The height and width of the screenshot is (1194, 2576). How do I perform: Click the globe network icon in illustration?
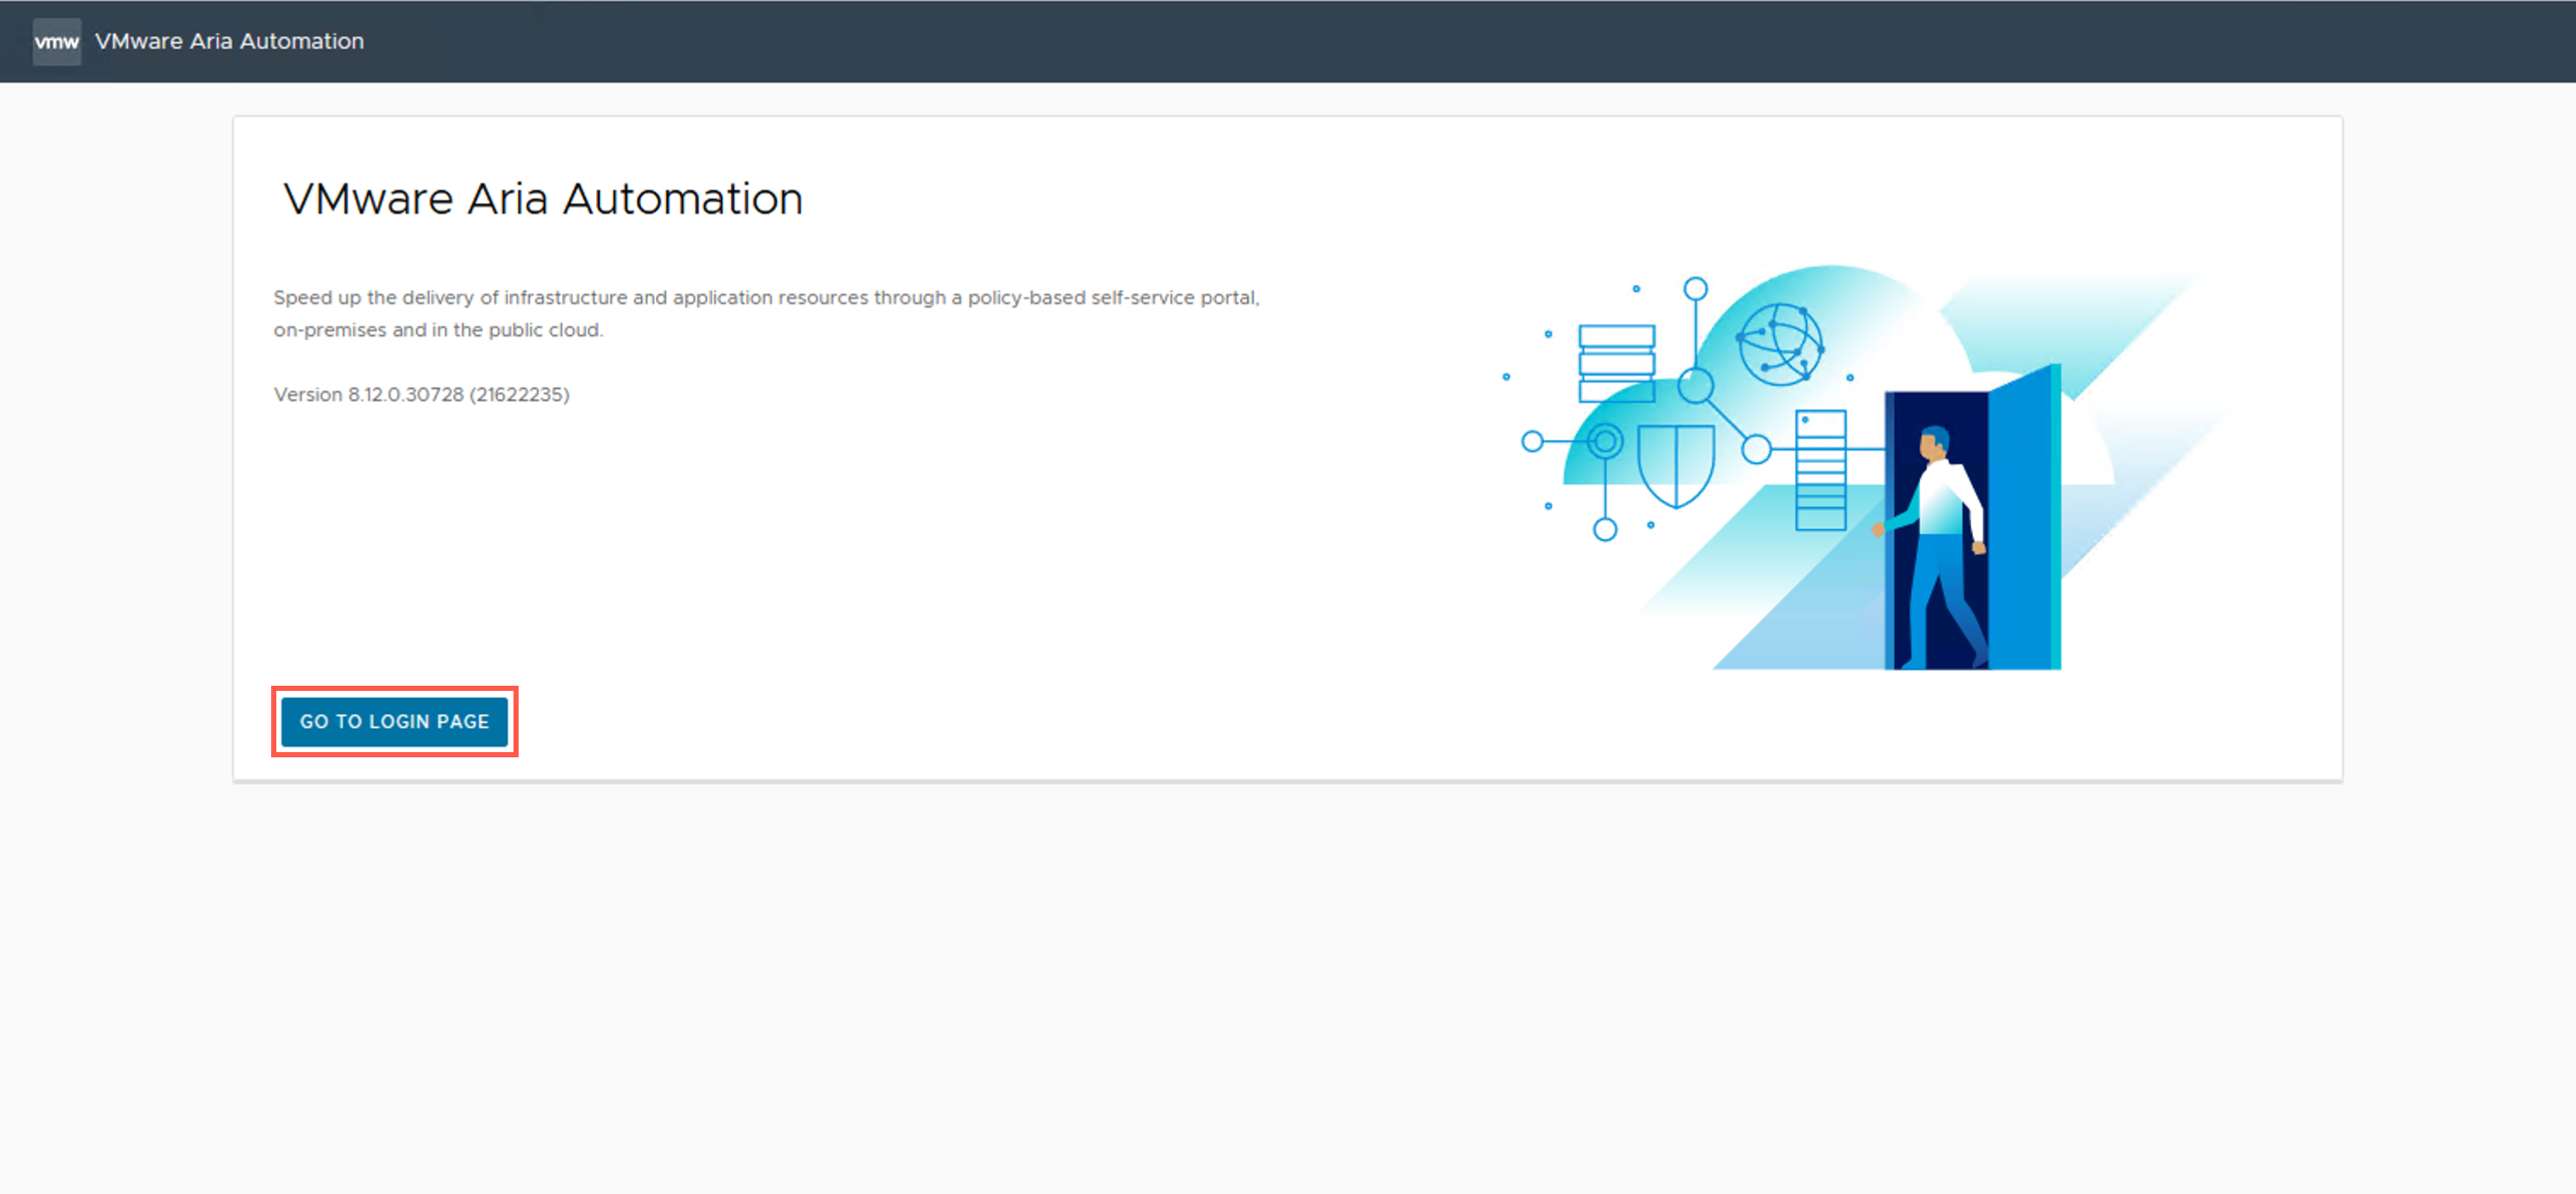[1779, 345]
